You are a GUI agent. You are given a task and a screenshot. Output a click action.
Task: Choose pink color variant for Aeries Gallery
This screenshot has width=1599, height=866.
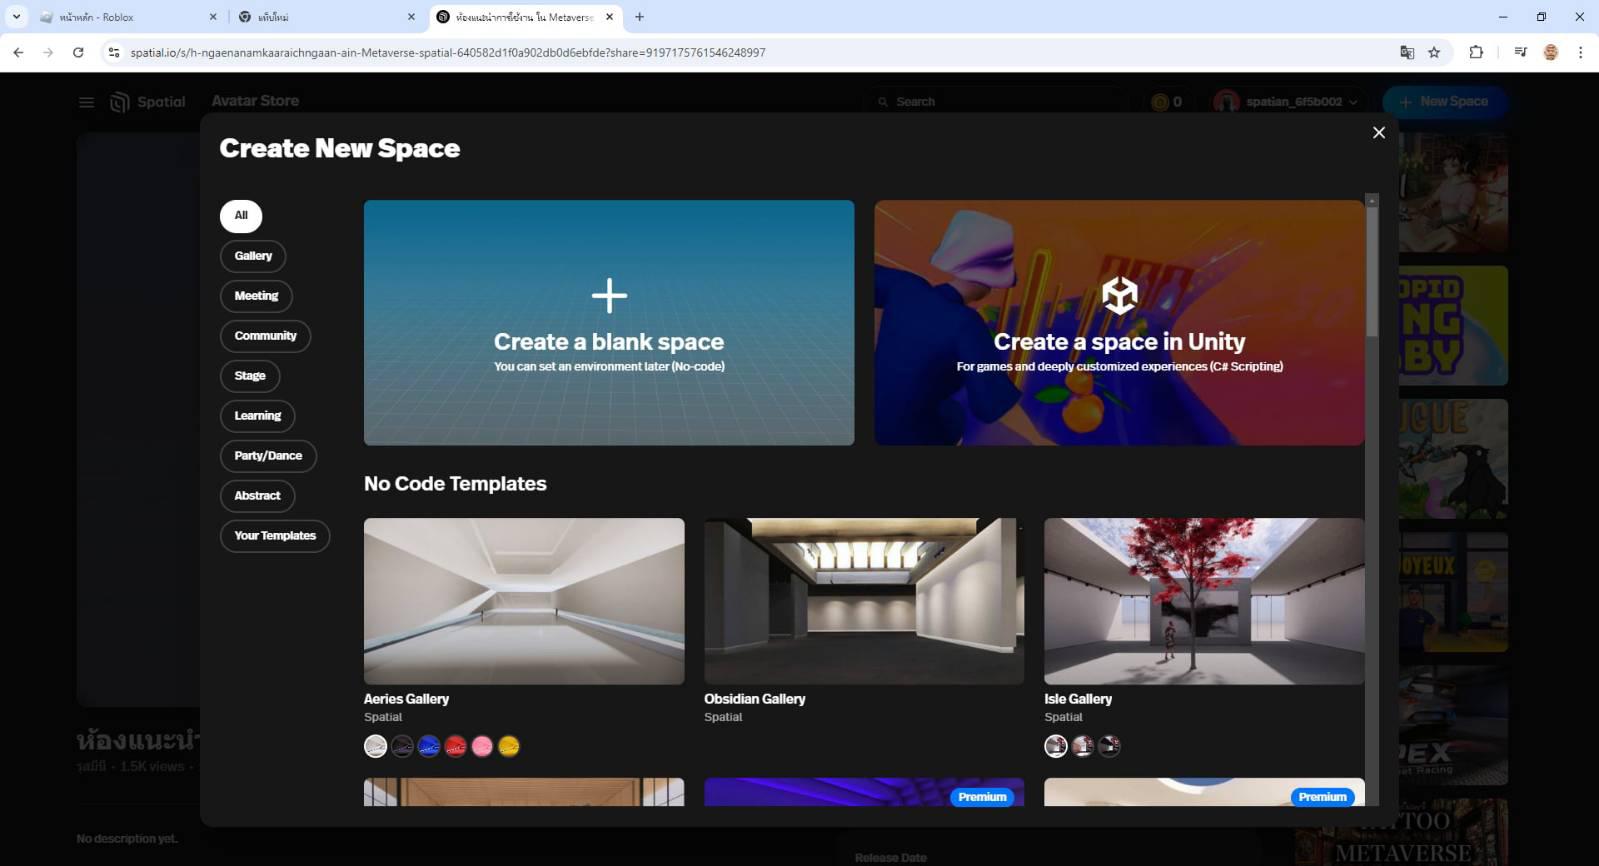(x=482, y=746)
